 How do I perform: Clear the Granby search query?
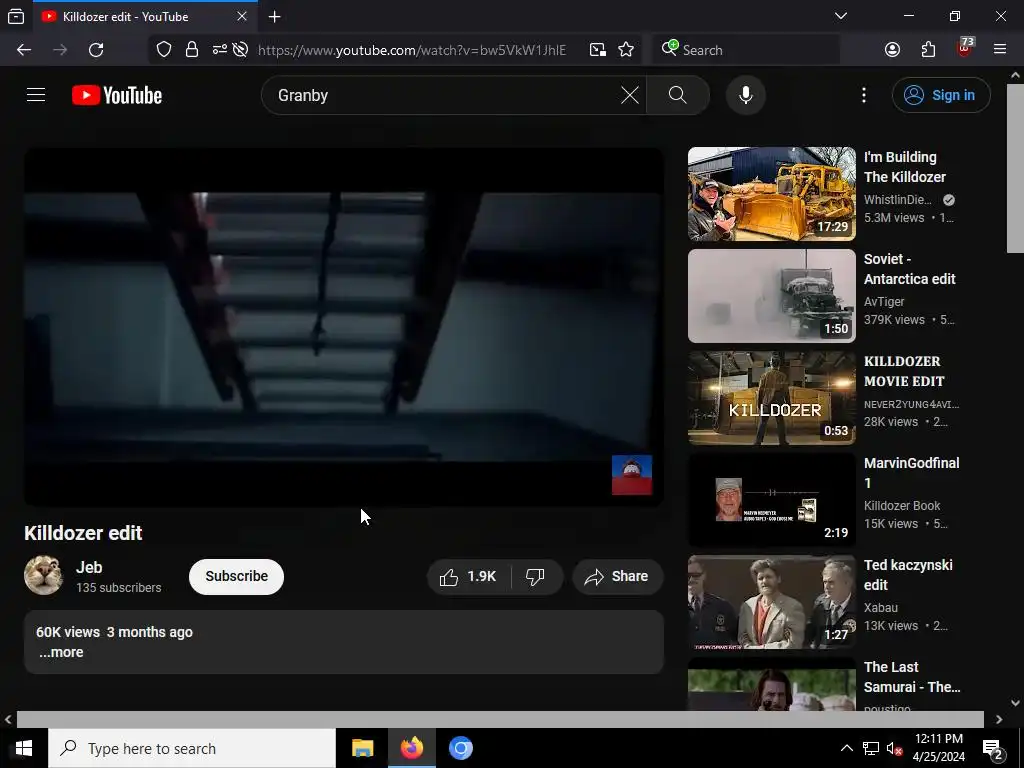[630, 95]
